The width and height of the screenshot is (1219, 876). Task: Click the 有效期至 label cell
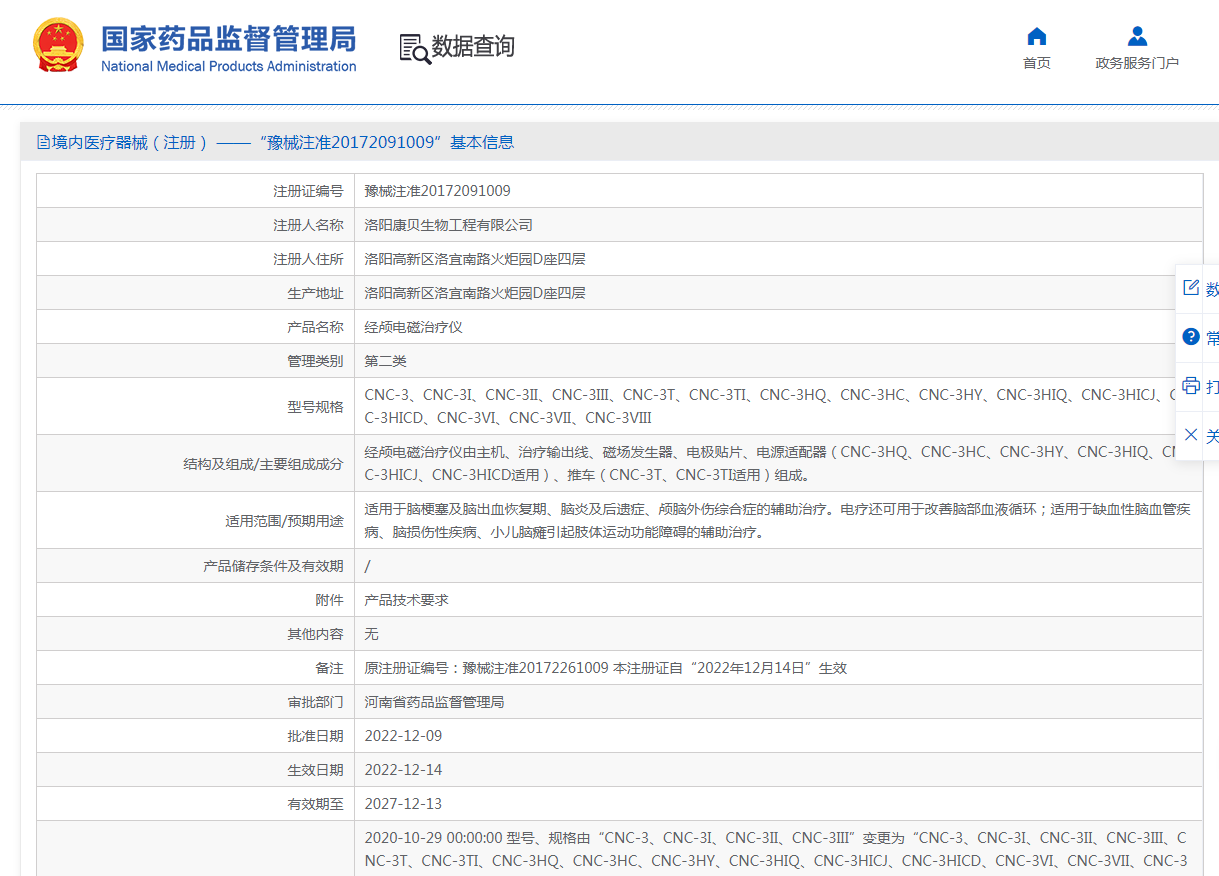coord(196,804)
